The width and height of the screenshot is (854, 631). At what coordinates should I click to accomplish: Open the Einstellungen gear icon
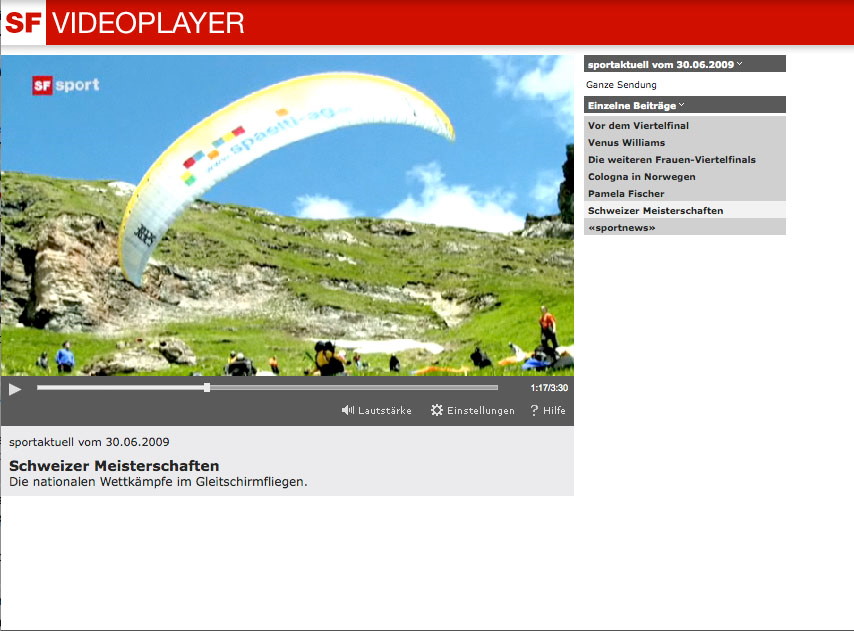pyautogui.click(x=437, y=410)
